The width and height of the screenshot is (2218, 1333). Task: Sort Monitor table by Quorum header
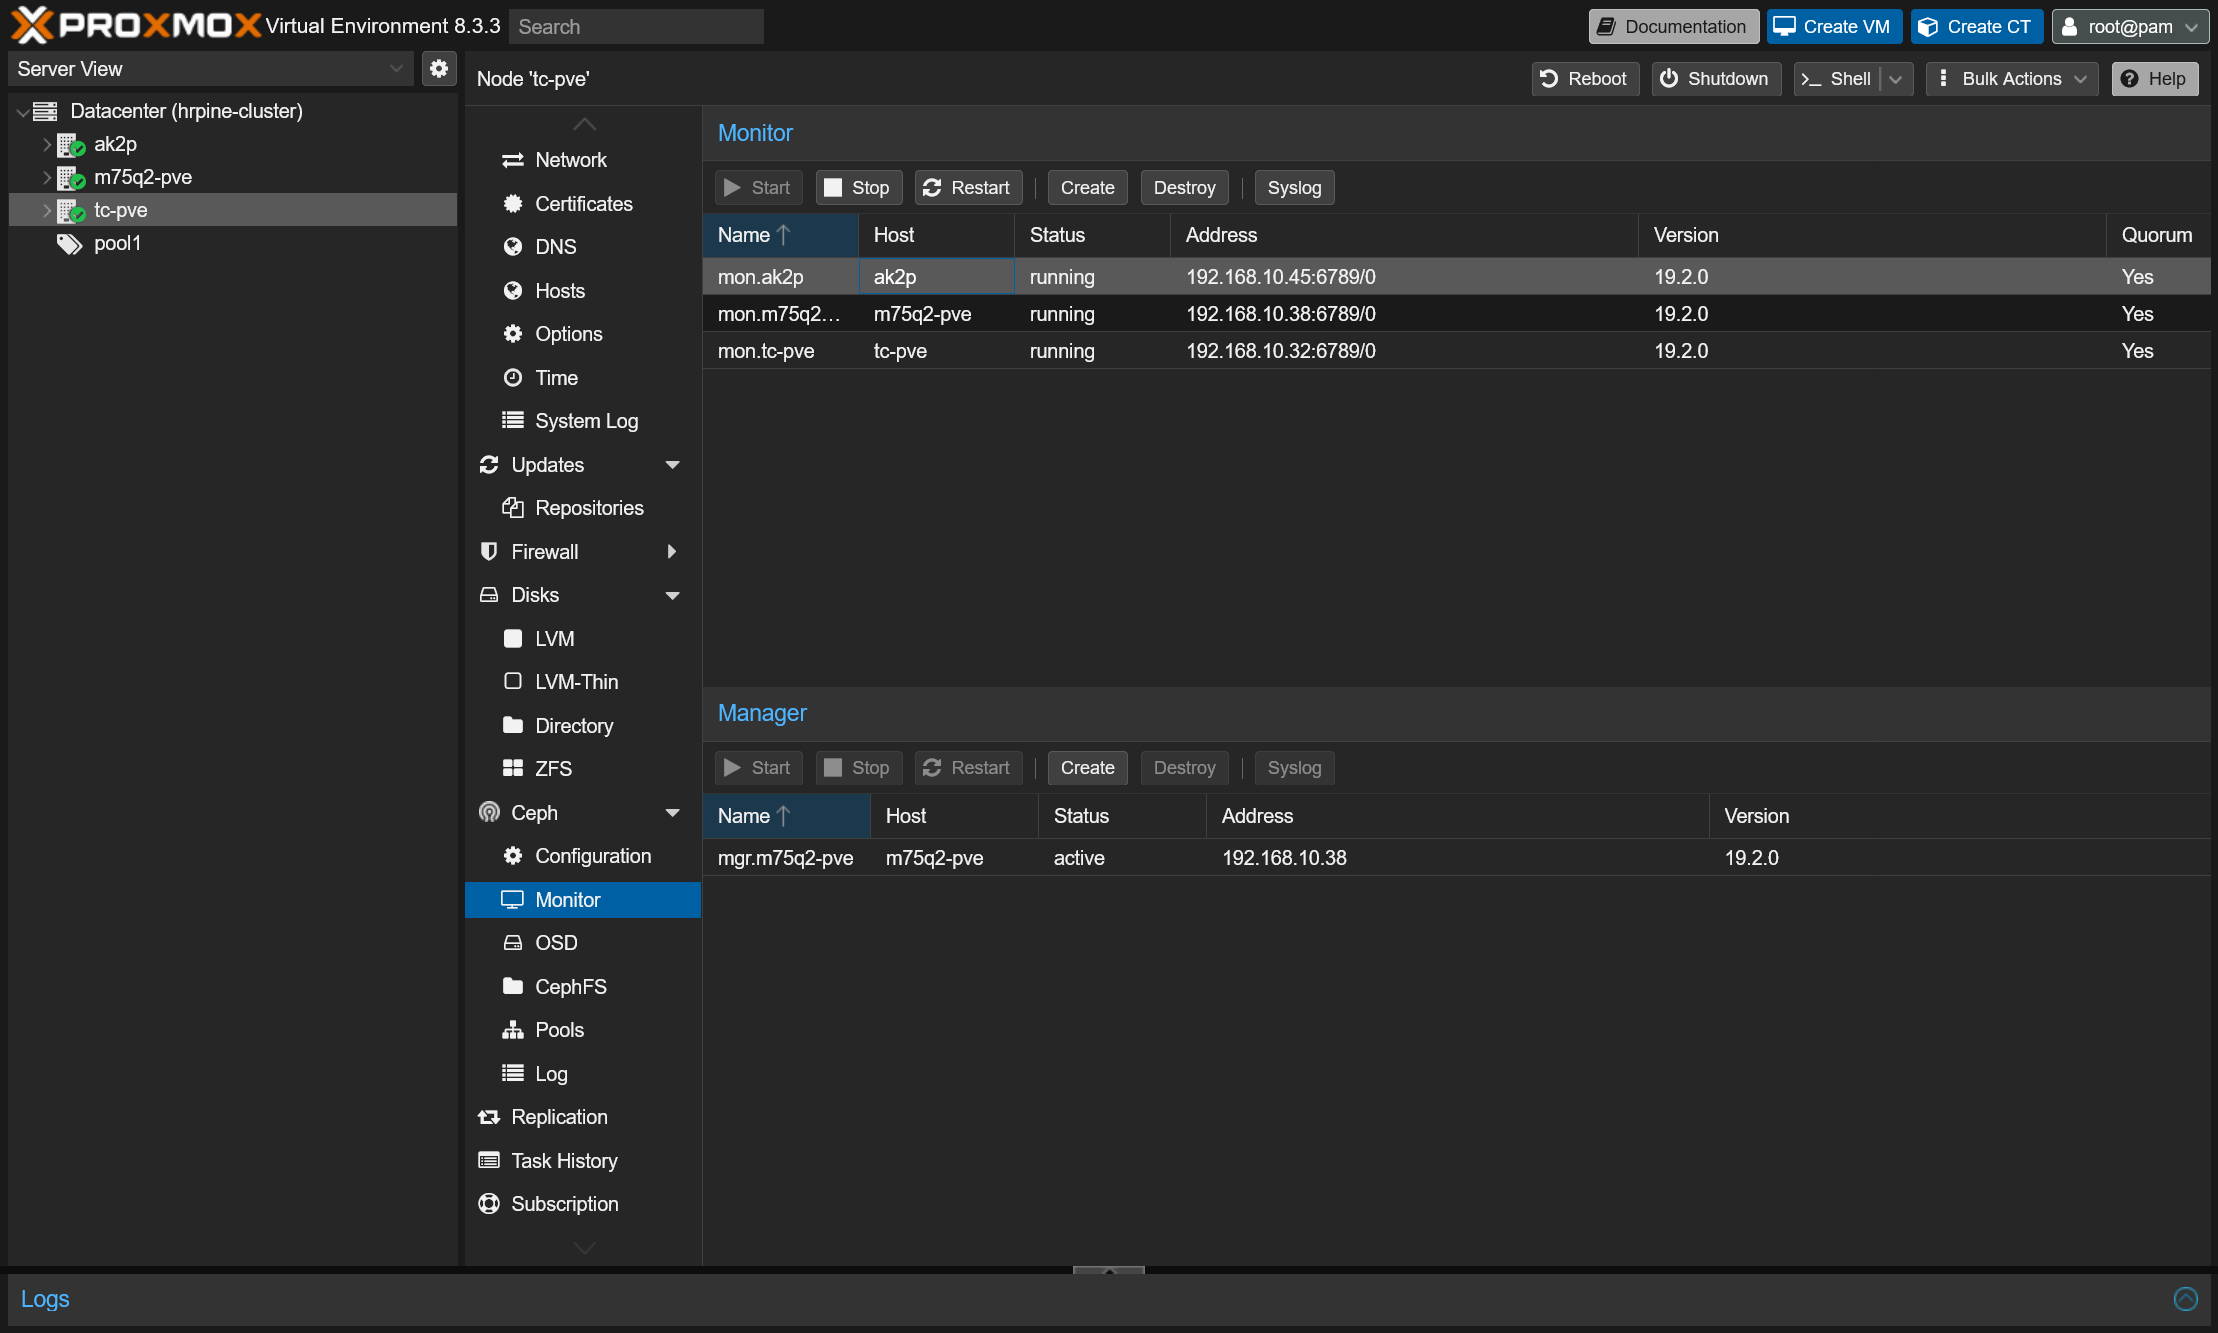(x=2158, y=235)
